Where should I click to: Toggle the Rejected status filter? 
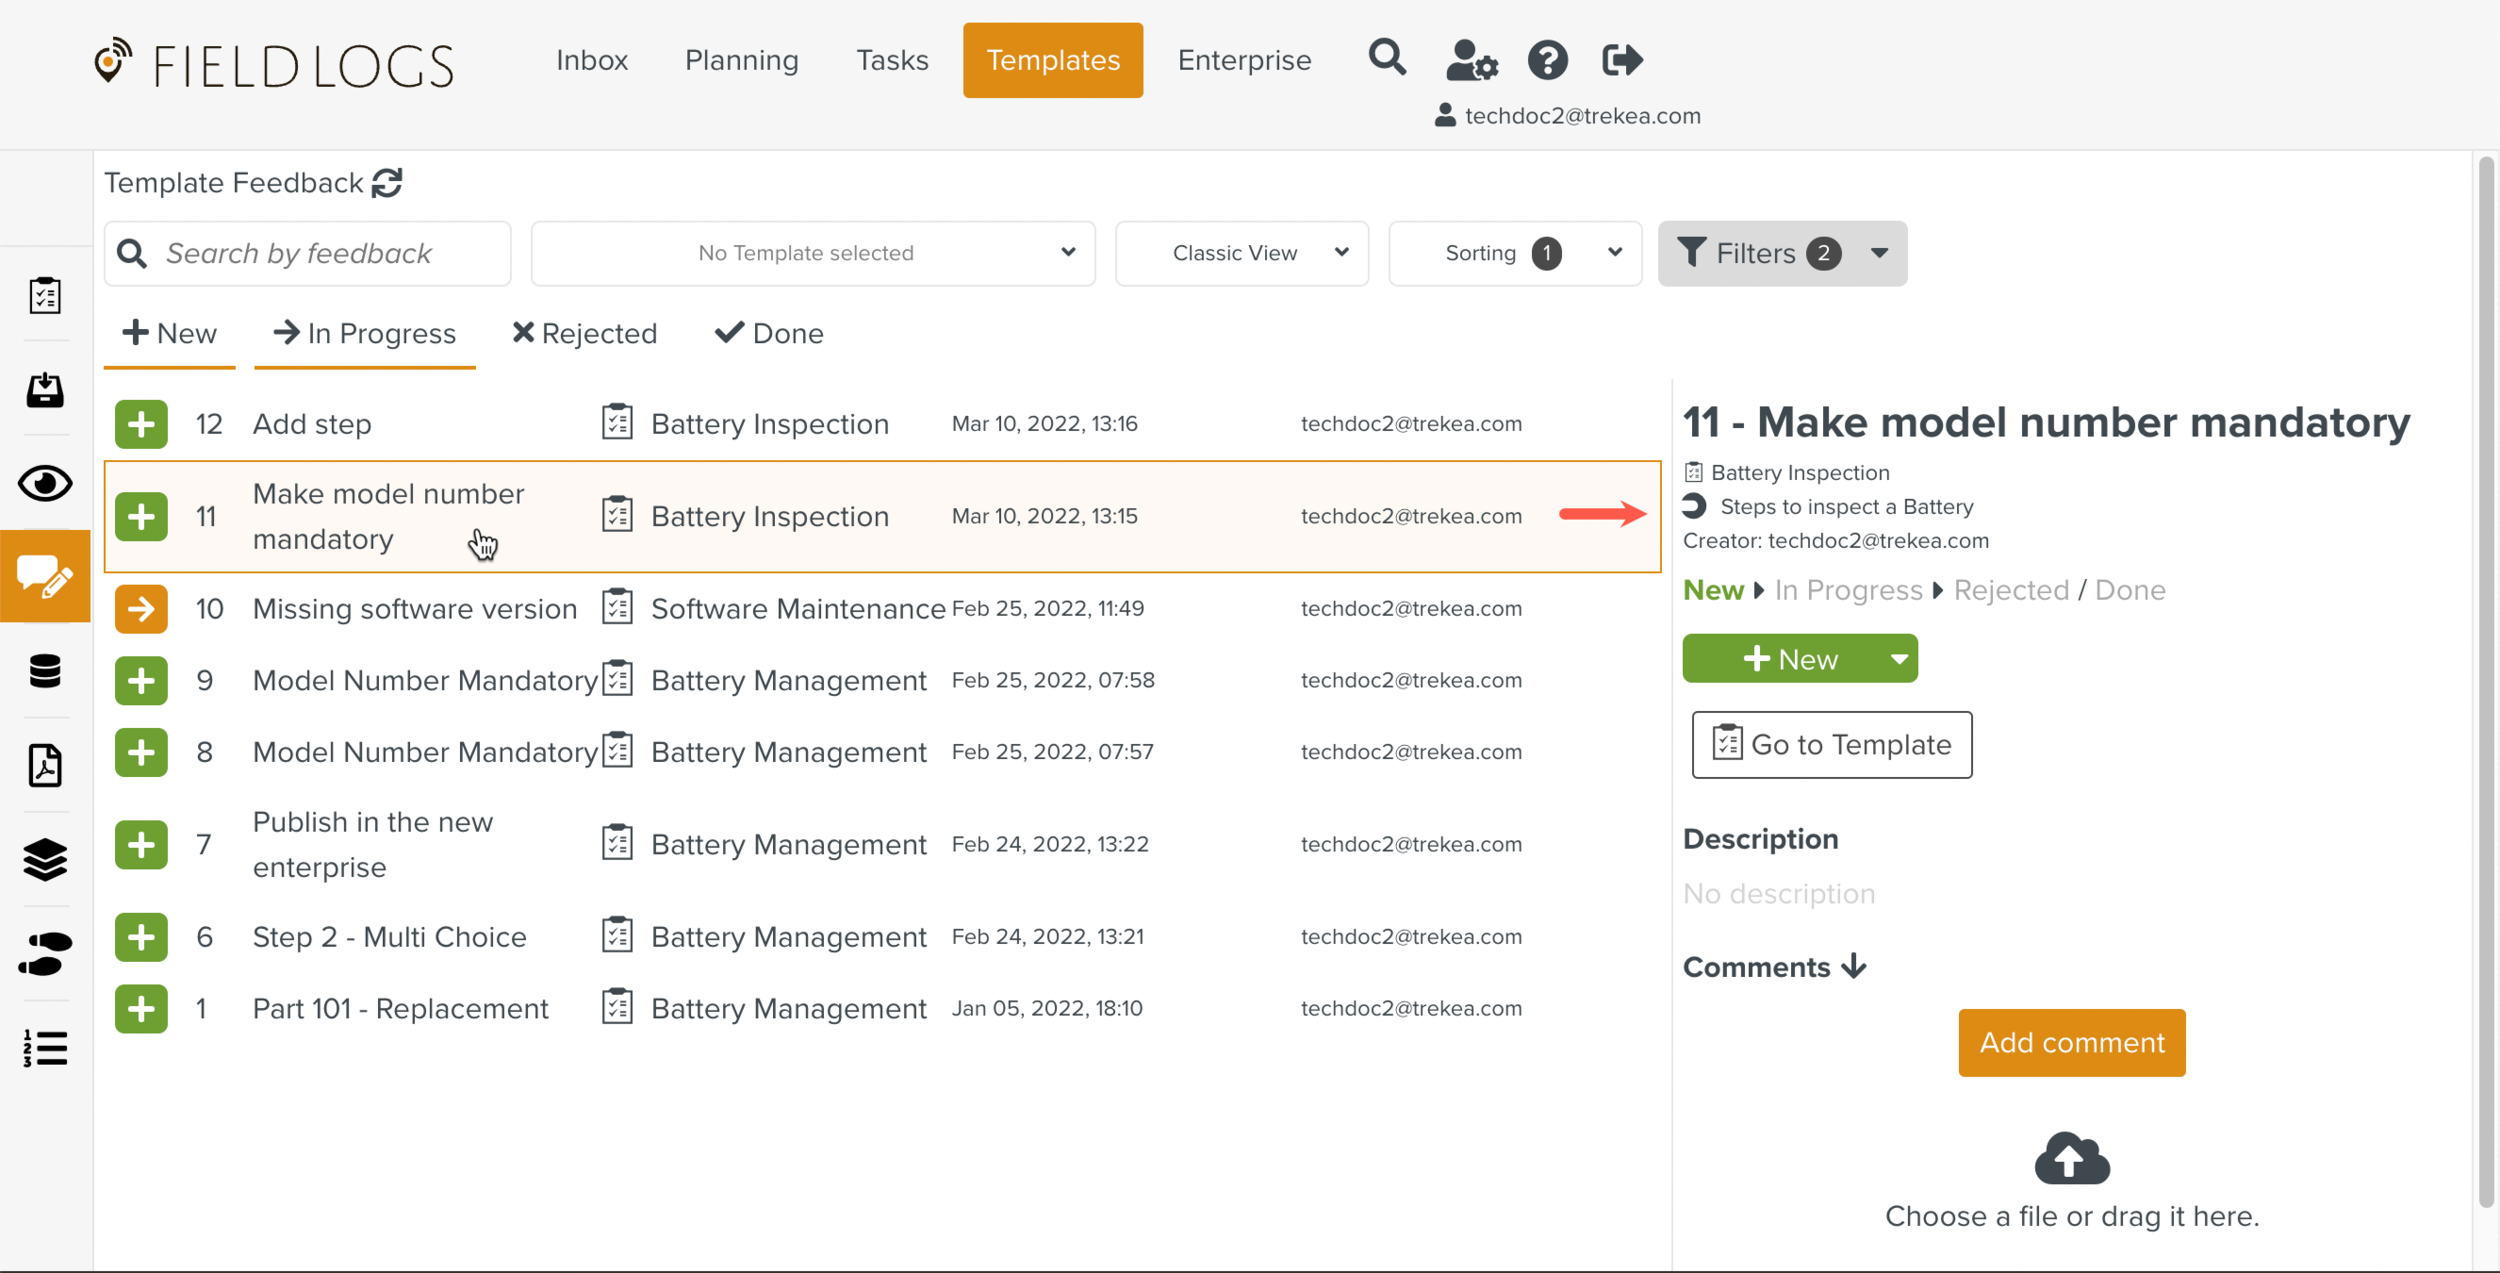[x=585, y=334]
